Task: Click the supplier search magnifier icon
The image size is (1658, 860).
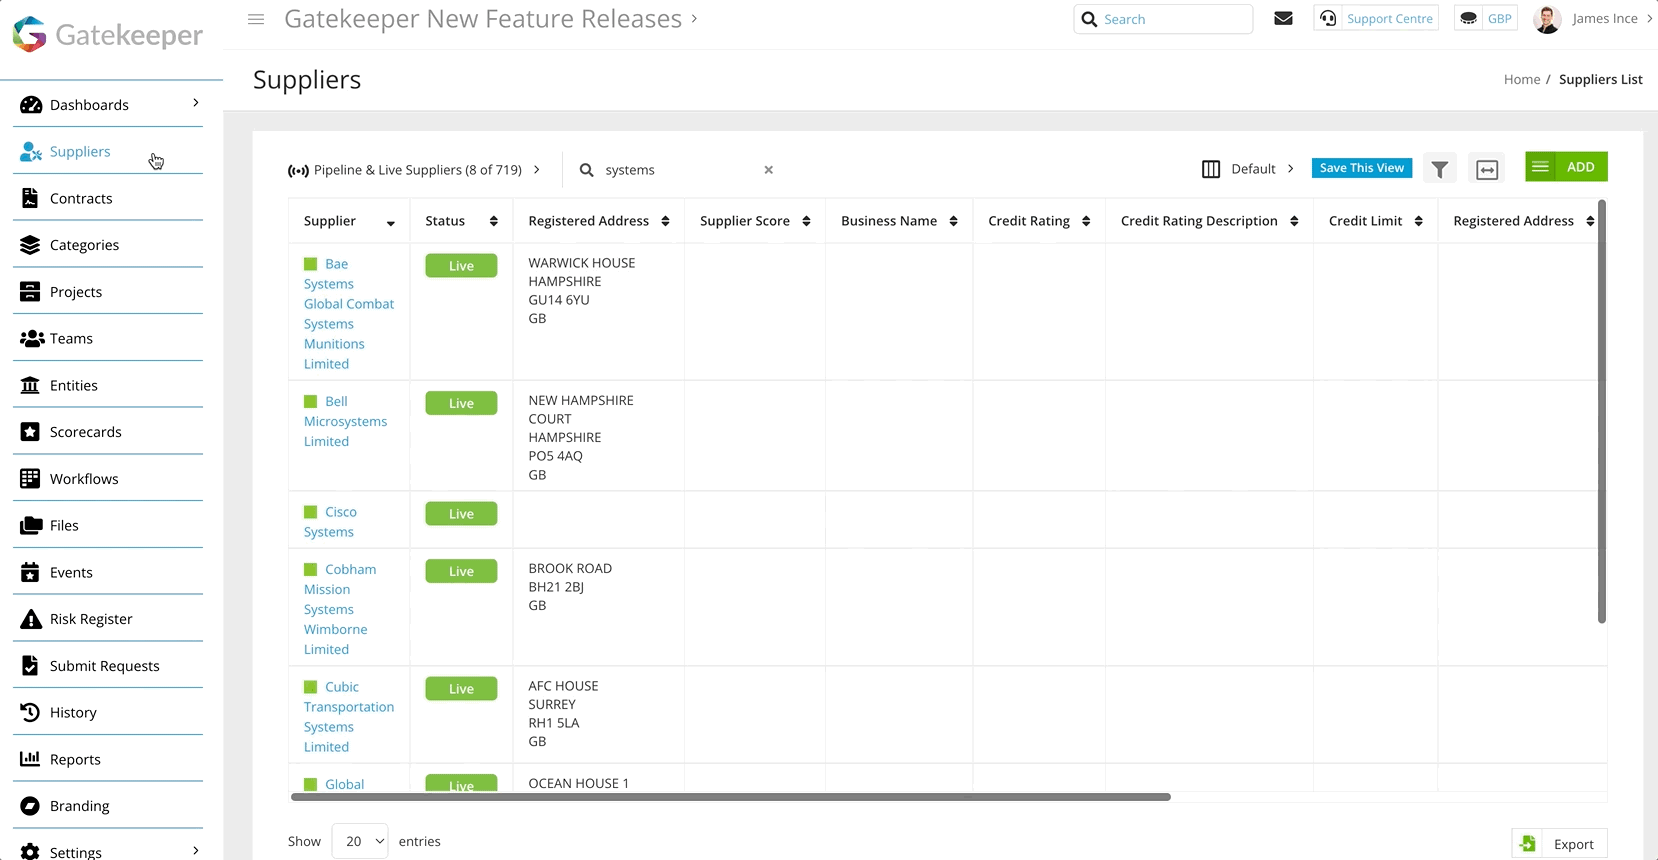Action: coord(587,170)
